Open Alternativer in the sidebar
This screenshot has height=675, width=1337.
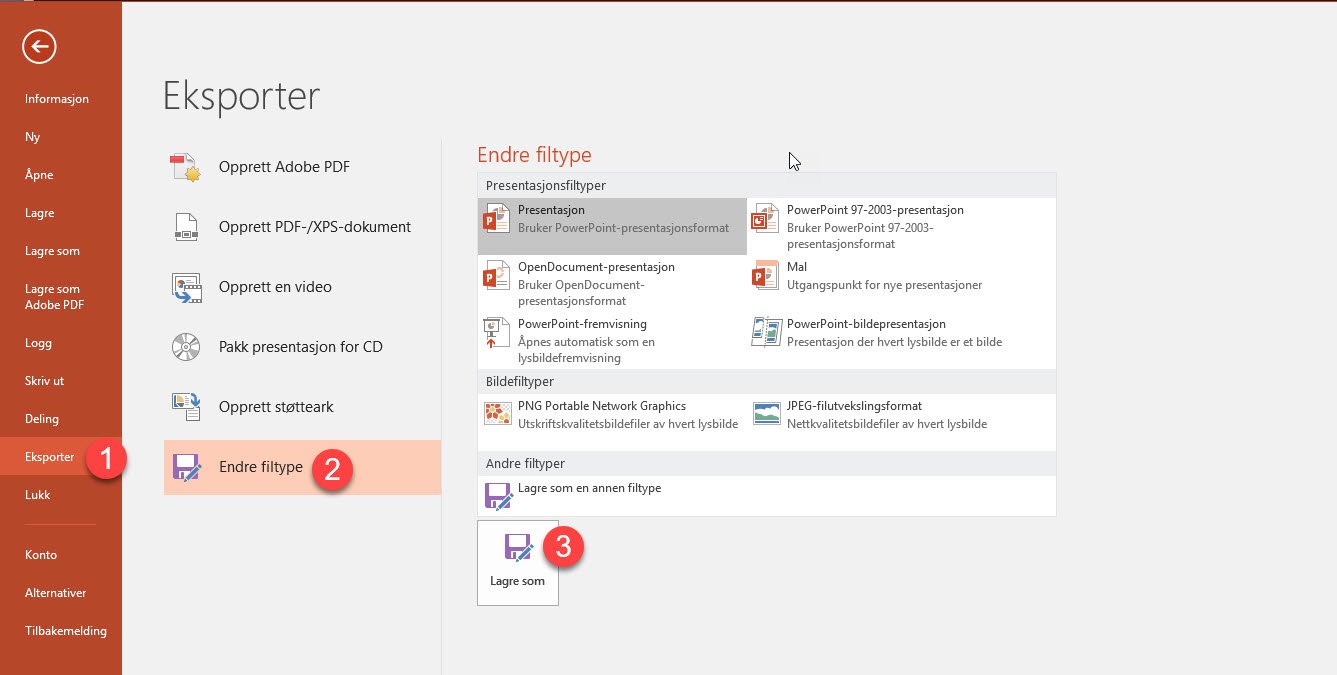click(x=56, y=593)
